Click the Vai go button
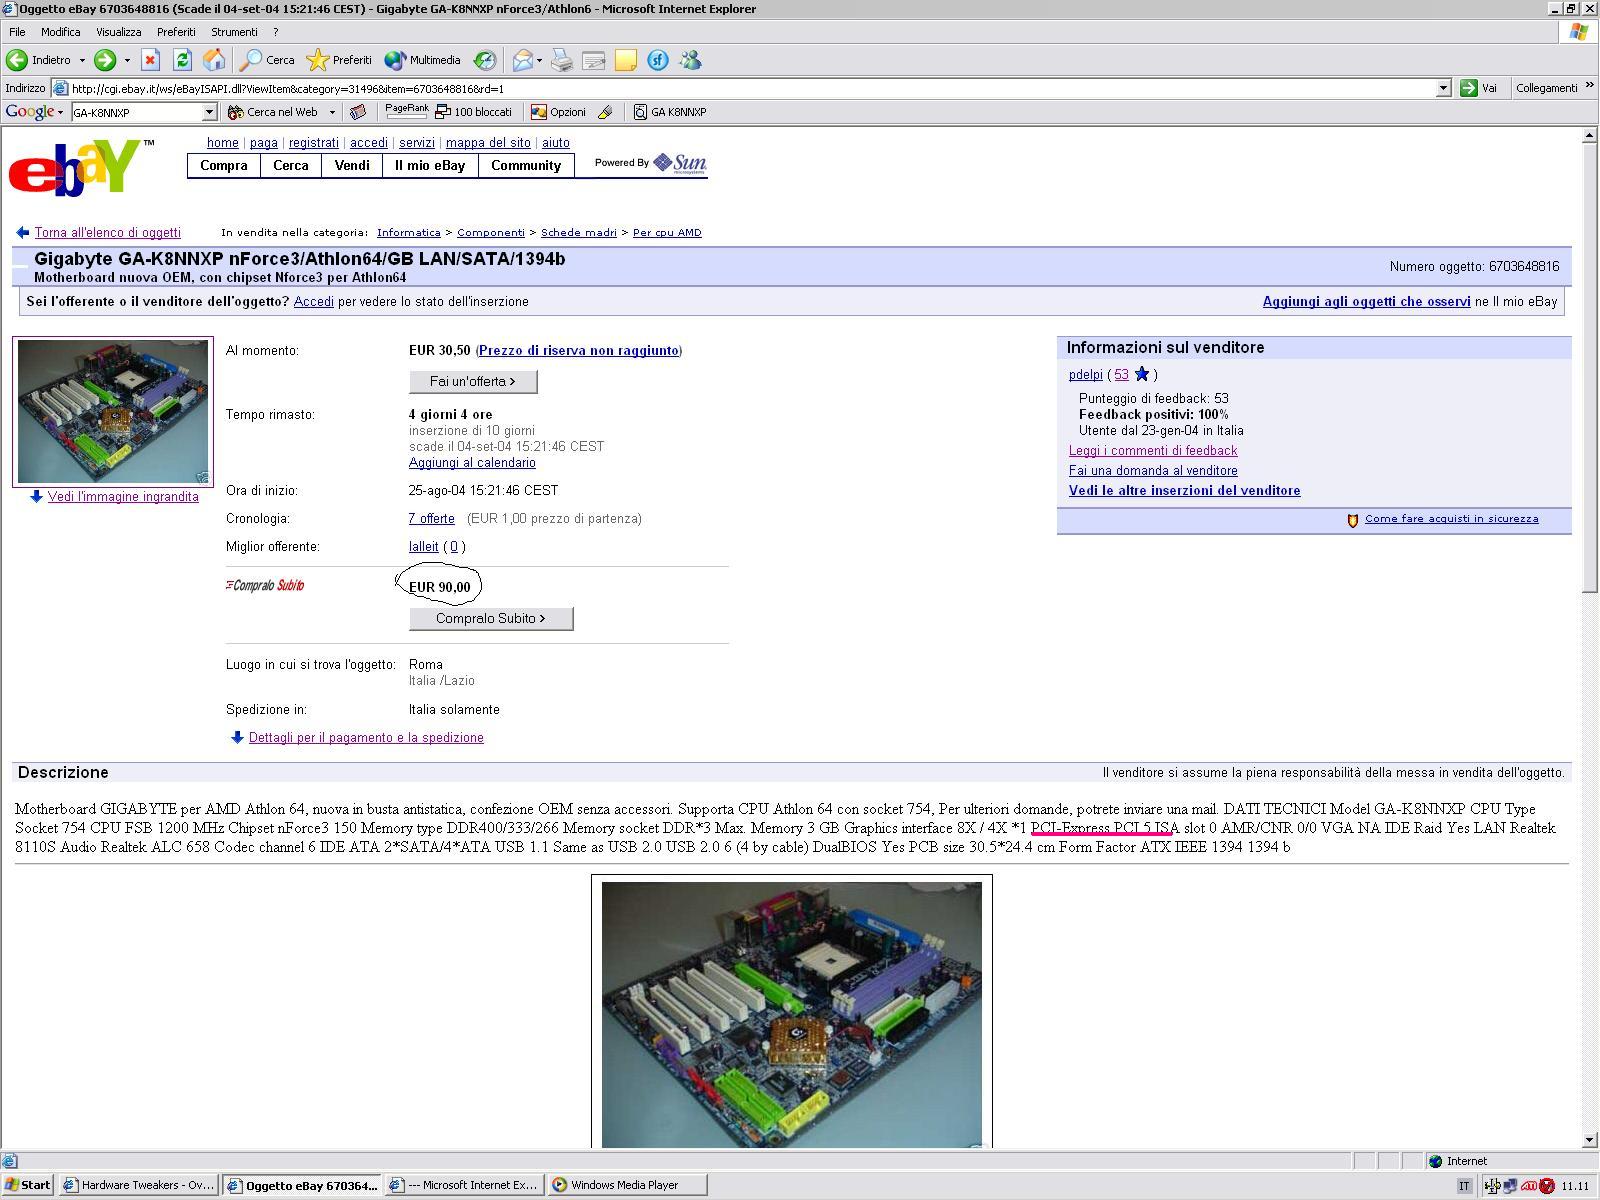Image resolution: width=1600 pixels, height=1200 pixels. [1479, 88]
